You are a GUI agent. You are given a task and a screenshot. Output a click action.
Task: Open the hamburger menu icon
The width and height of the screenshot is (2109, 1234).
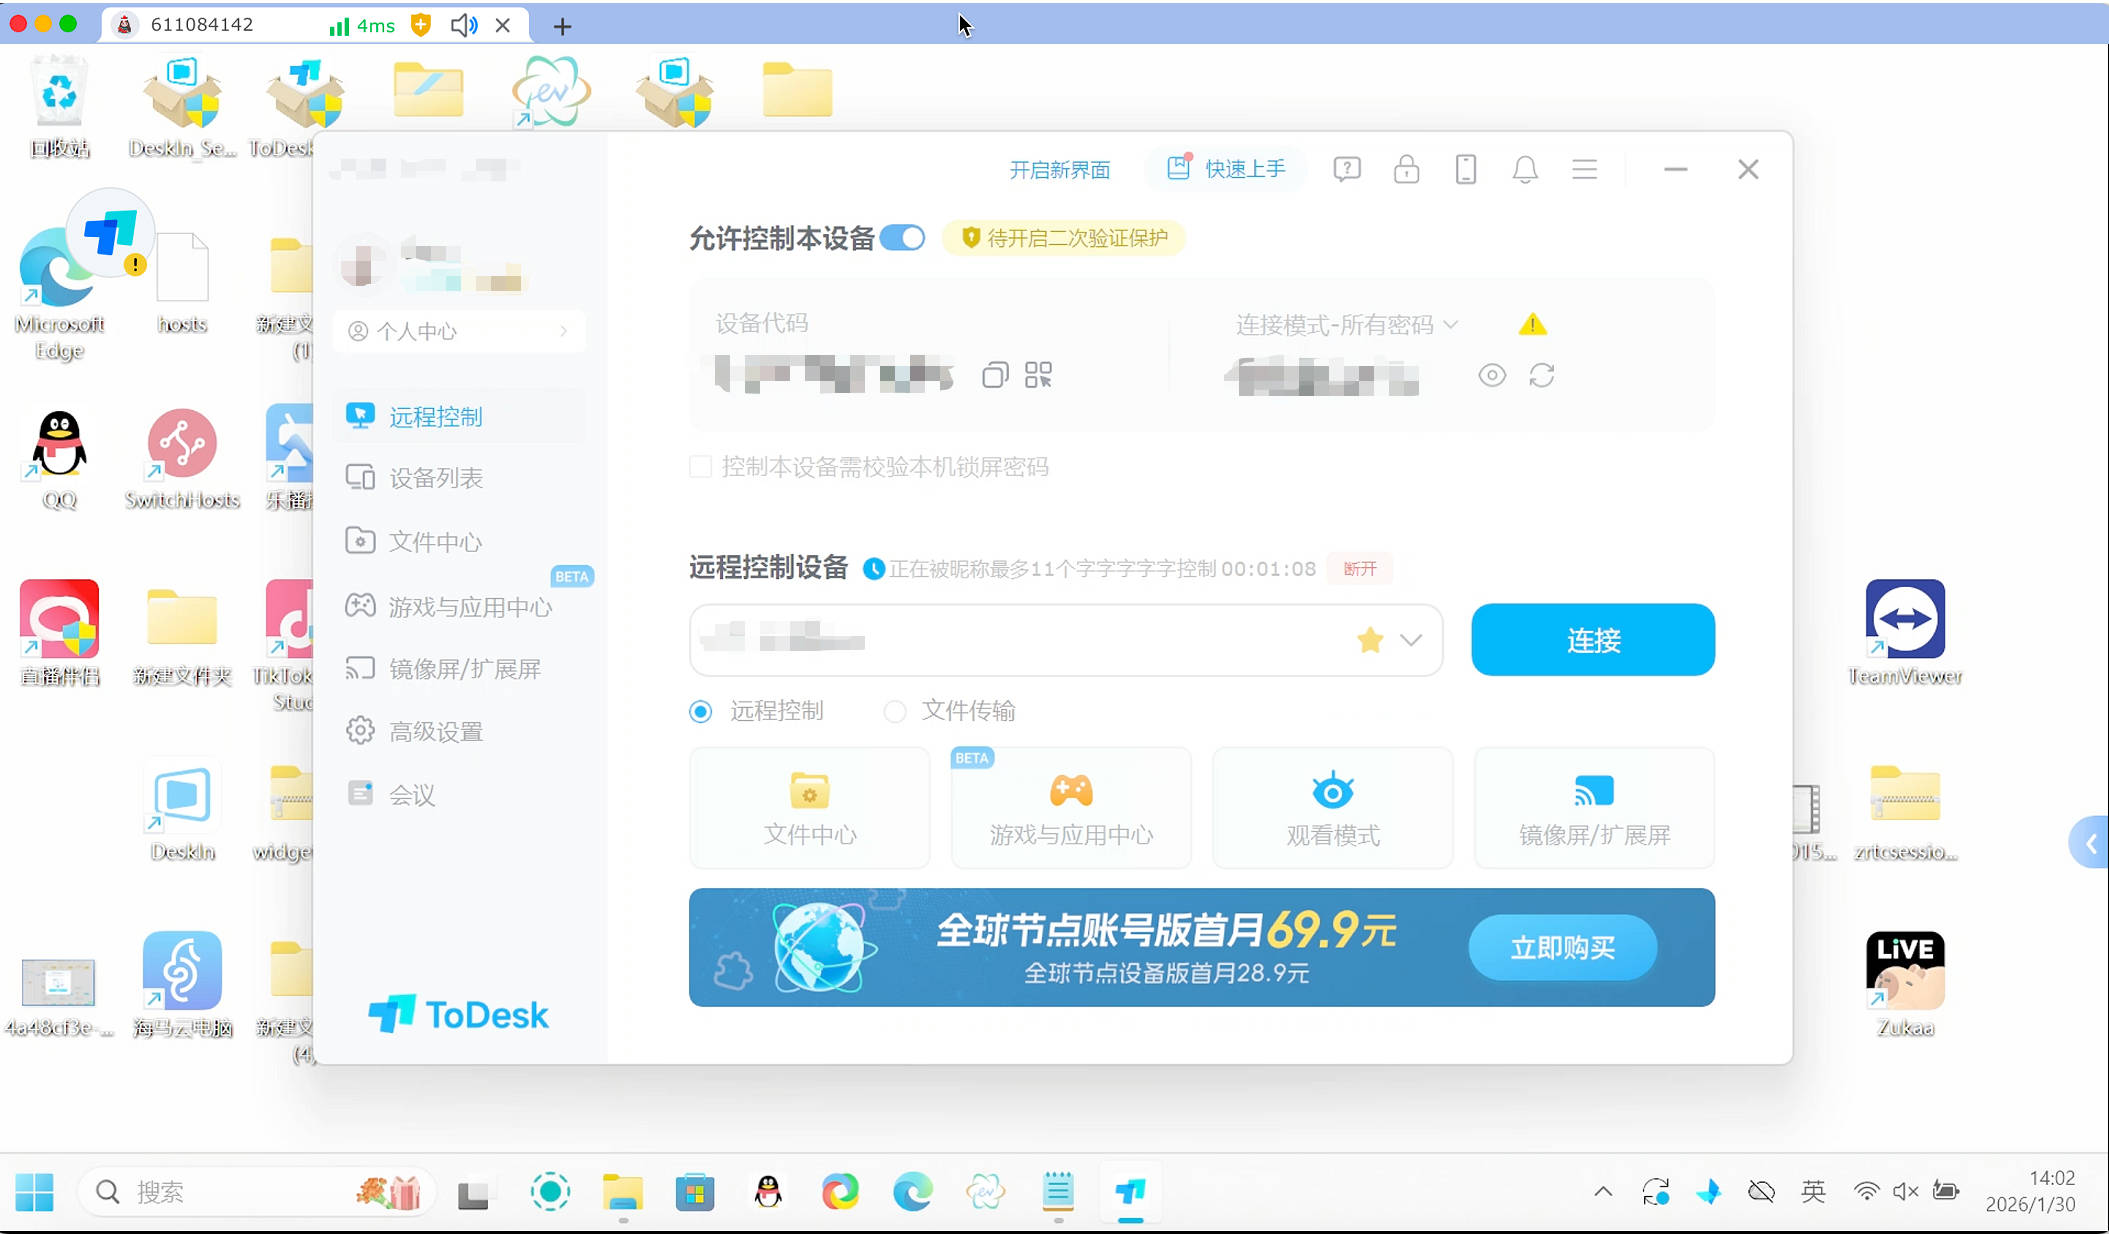coord(1584,170)
